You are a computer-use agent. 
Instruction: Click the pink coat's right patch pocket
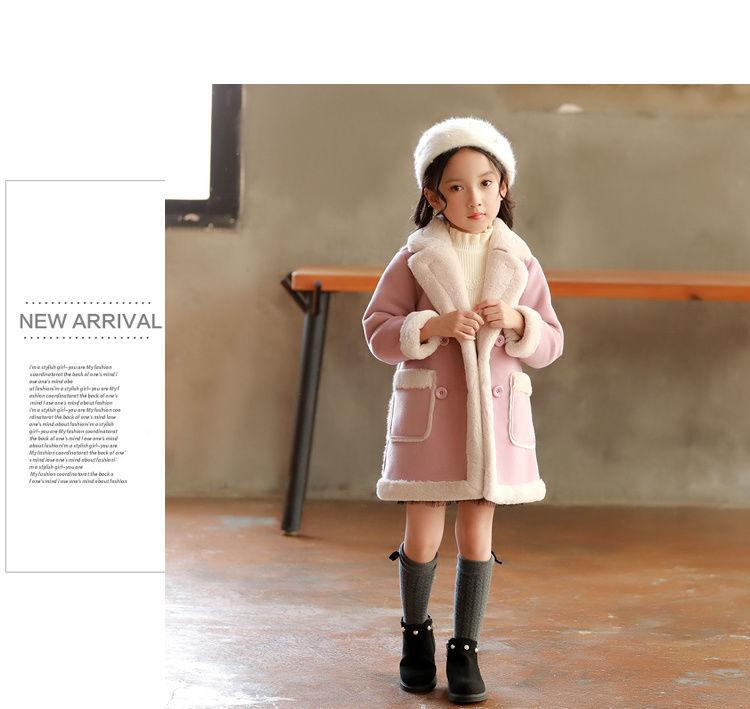coord(522,410)
